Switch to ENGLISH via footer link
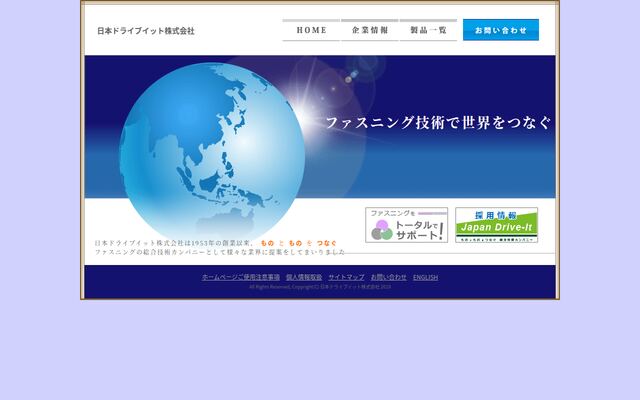This screenshot has height=400, width=640. (x=425, y=277)
